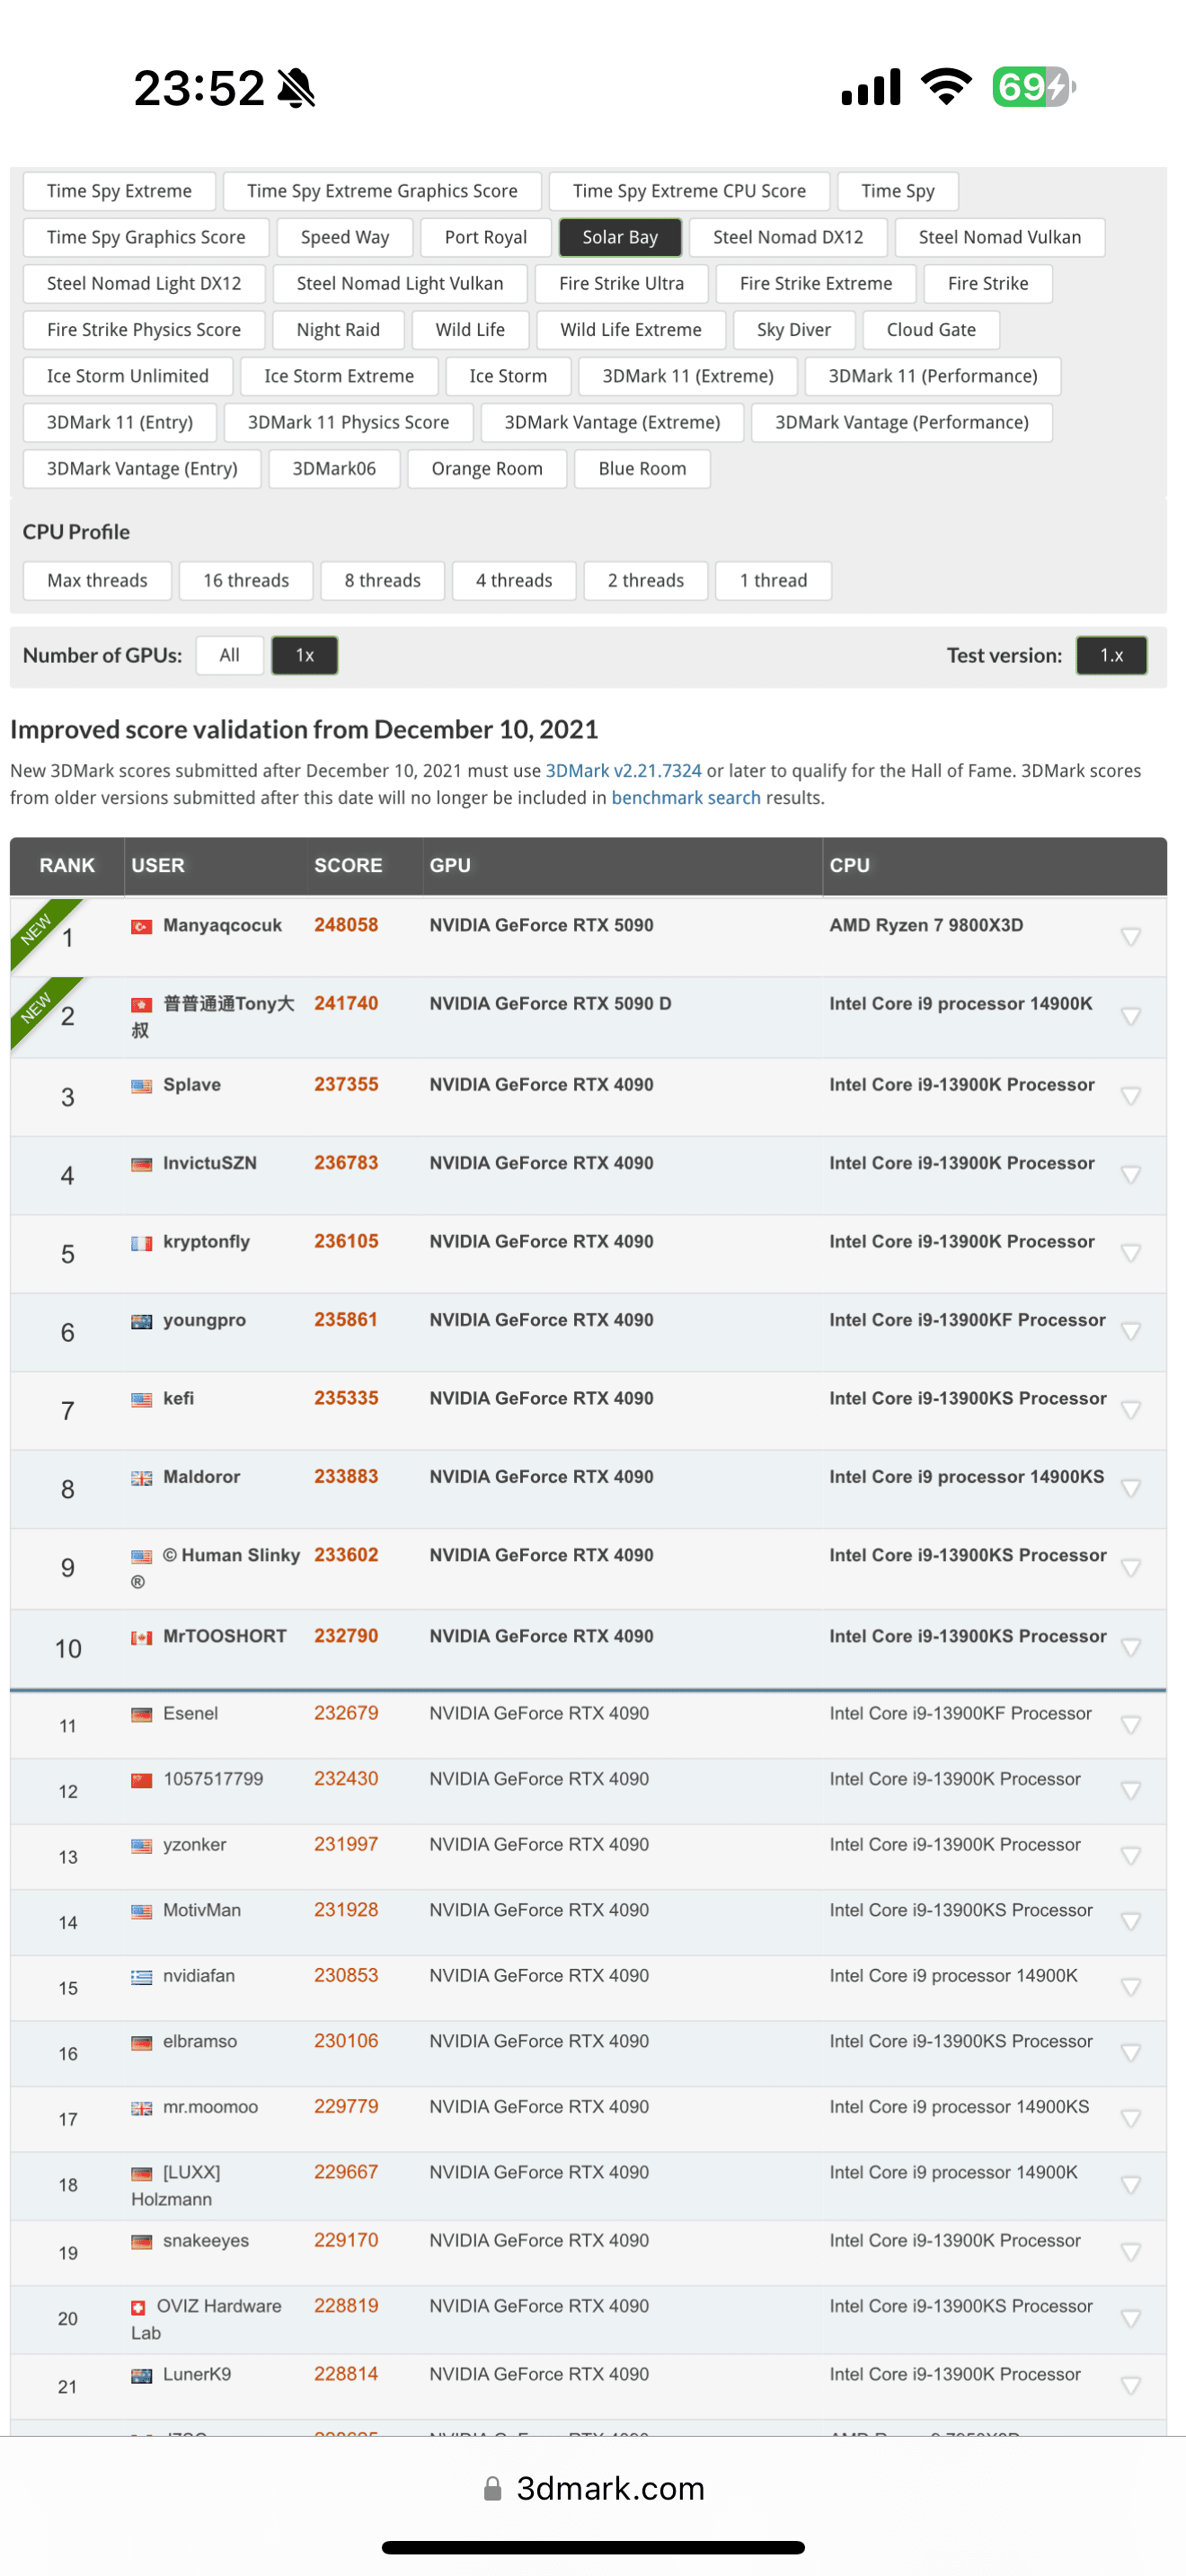Switch to the Port Royal benchmark tab
1186x2576 pixels.
pos(485,237)
